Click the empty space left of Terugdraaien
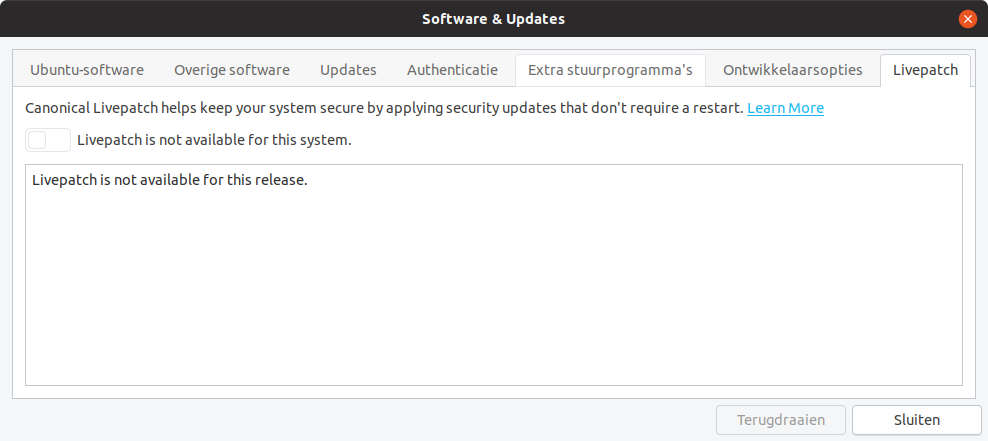This screenshot has width=988, height=441. point(360,420)
